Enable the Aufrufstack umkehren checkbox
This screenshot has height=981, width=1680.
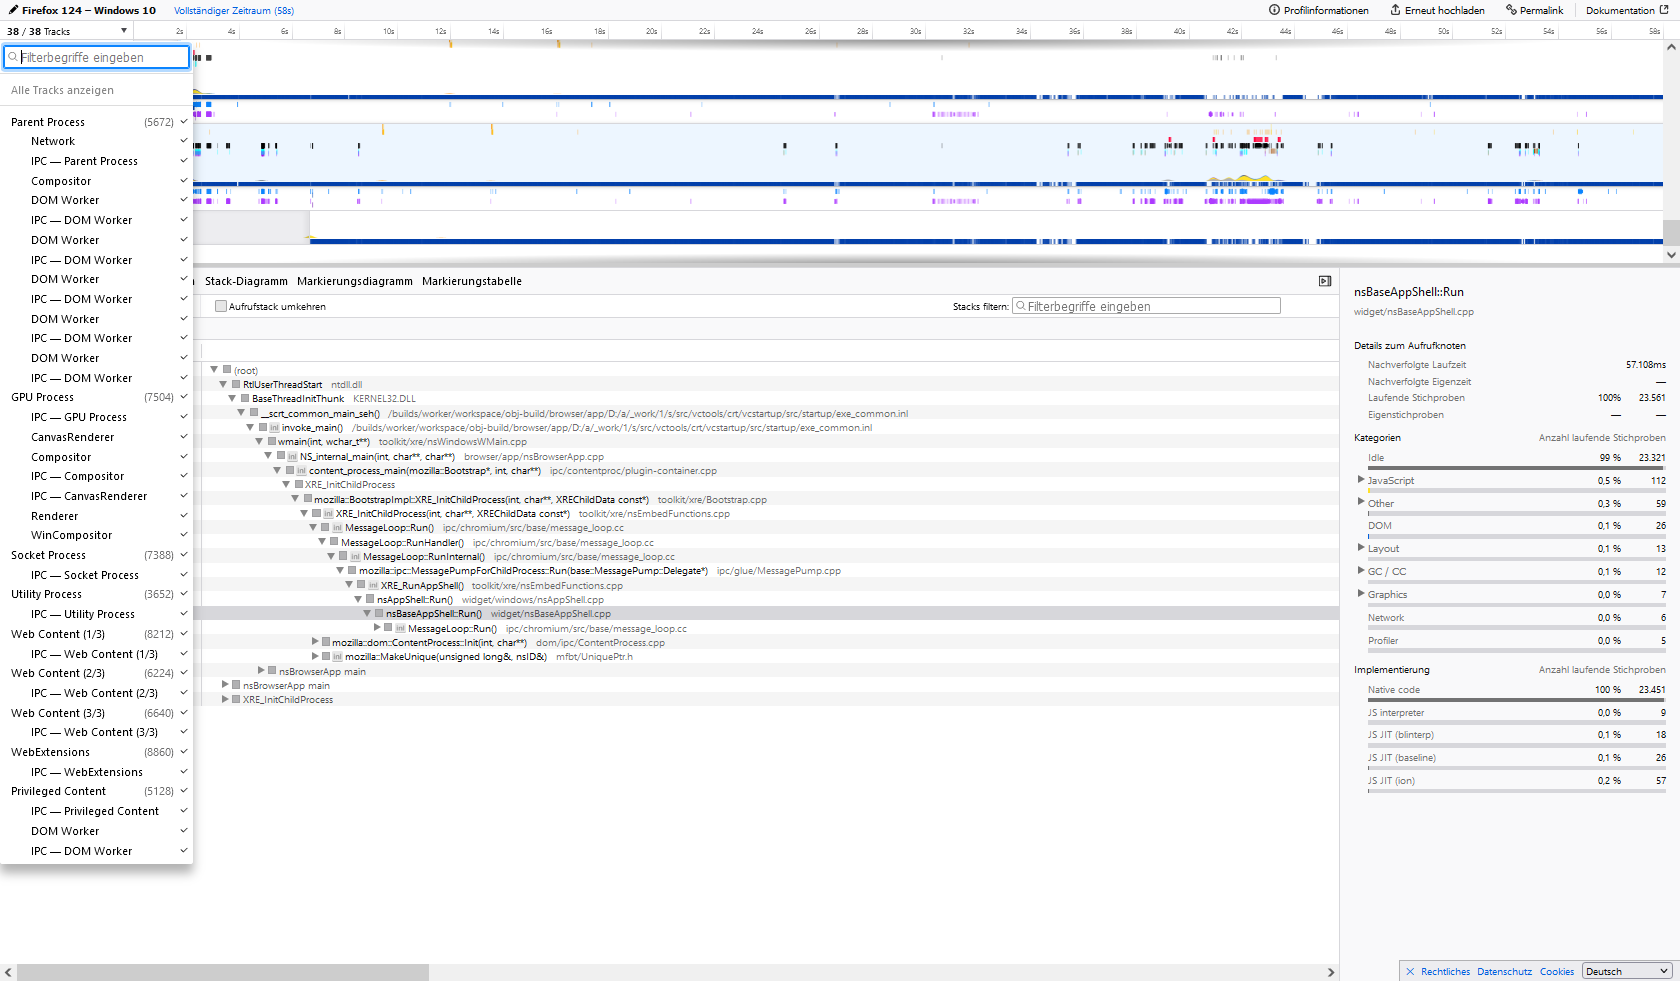click(221, 306)
